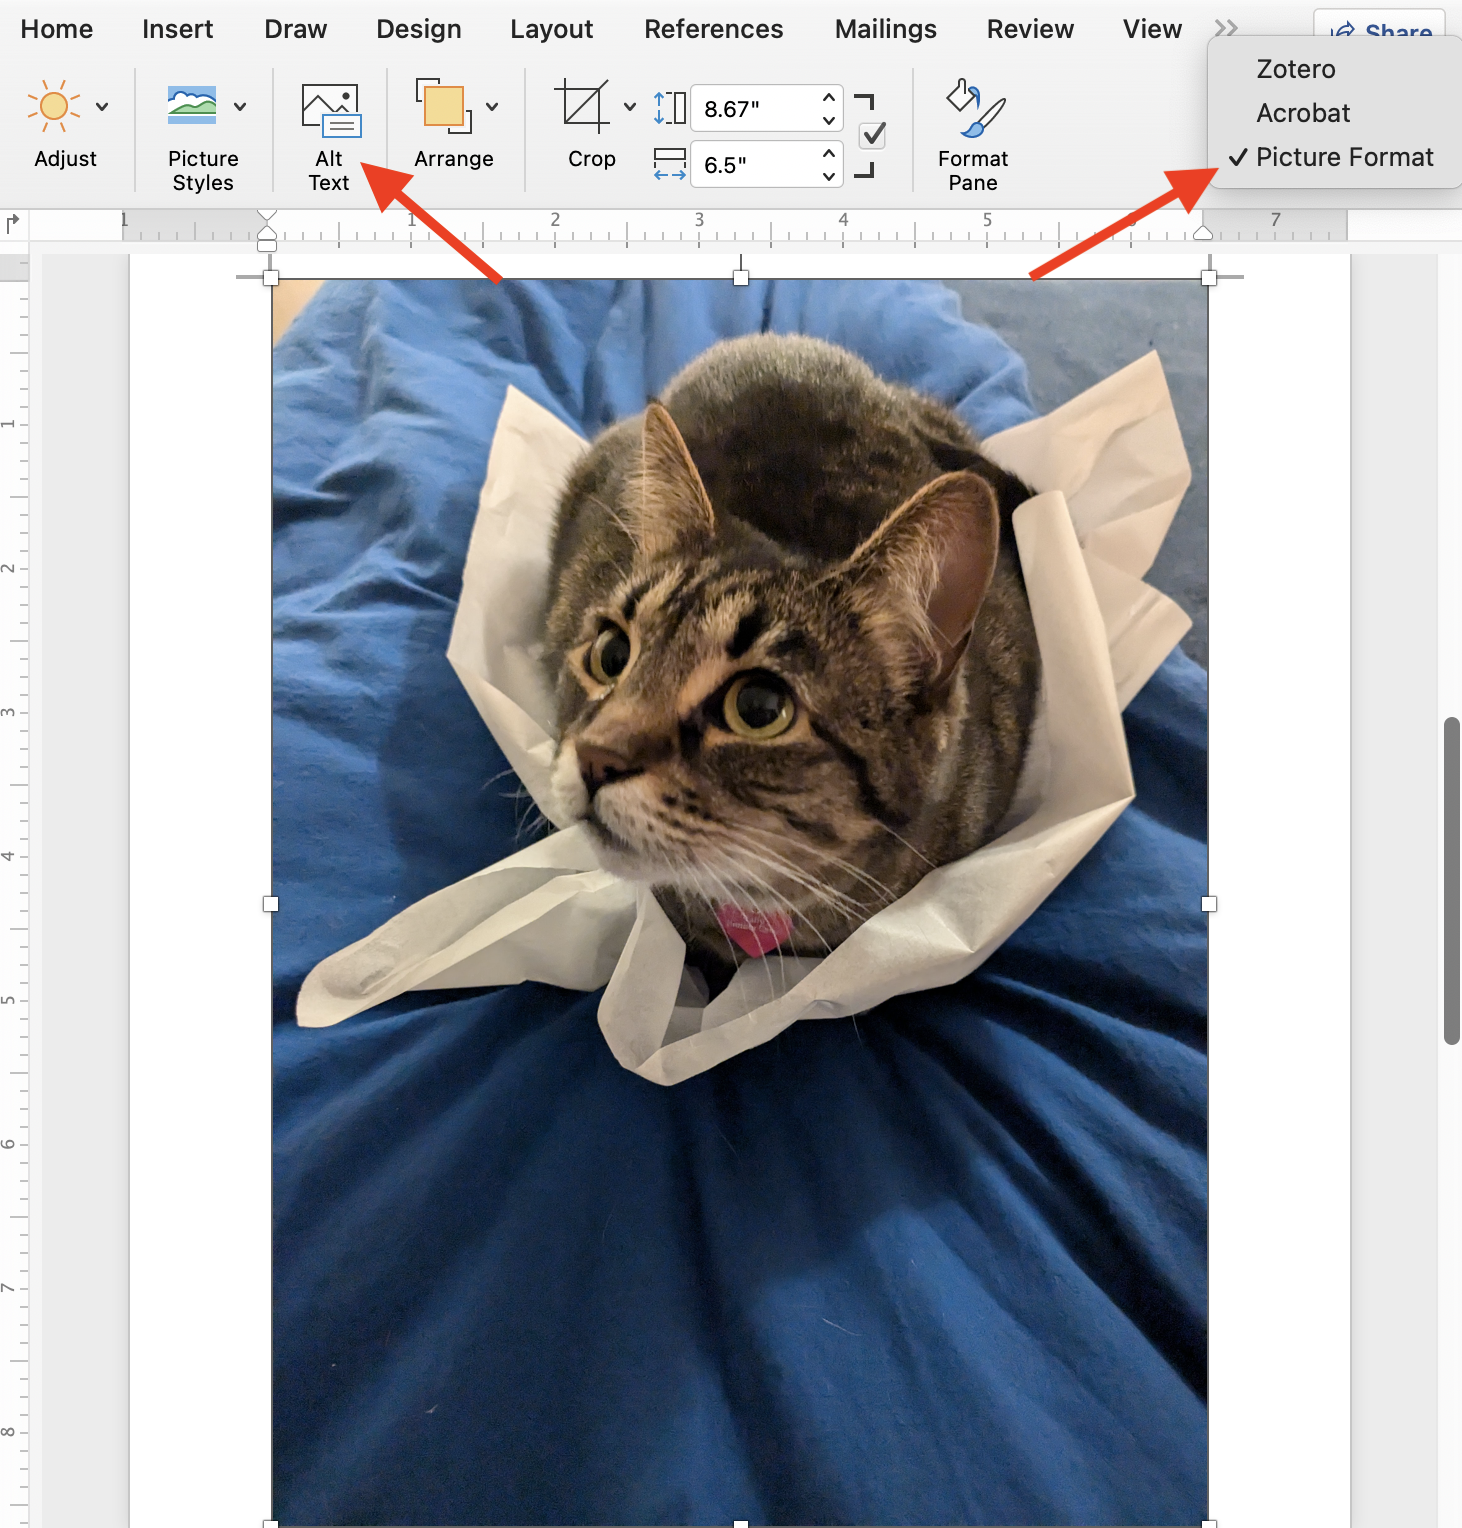Choose Acrobat from the overflow menu
Viewport: 1462px width, 1528px height.
tap(1303, 113)
